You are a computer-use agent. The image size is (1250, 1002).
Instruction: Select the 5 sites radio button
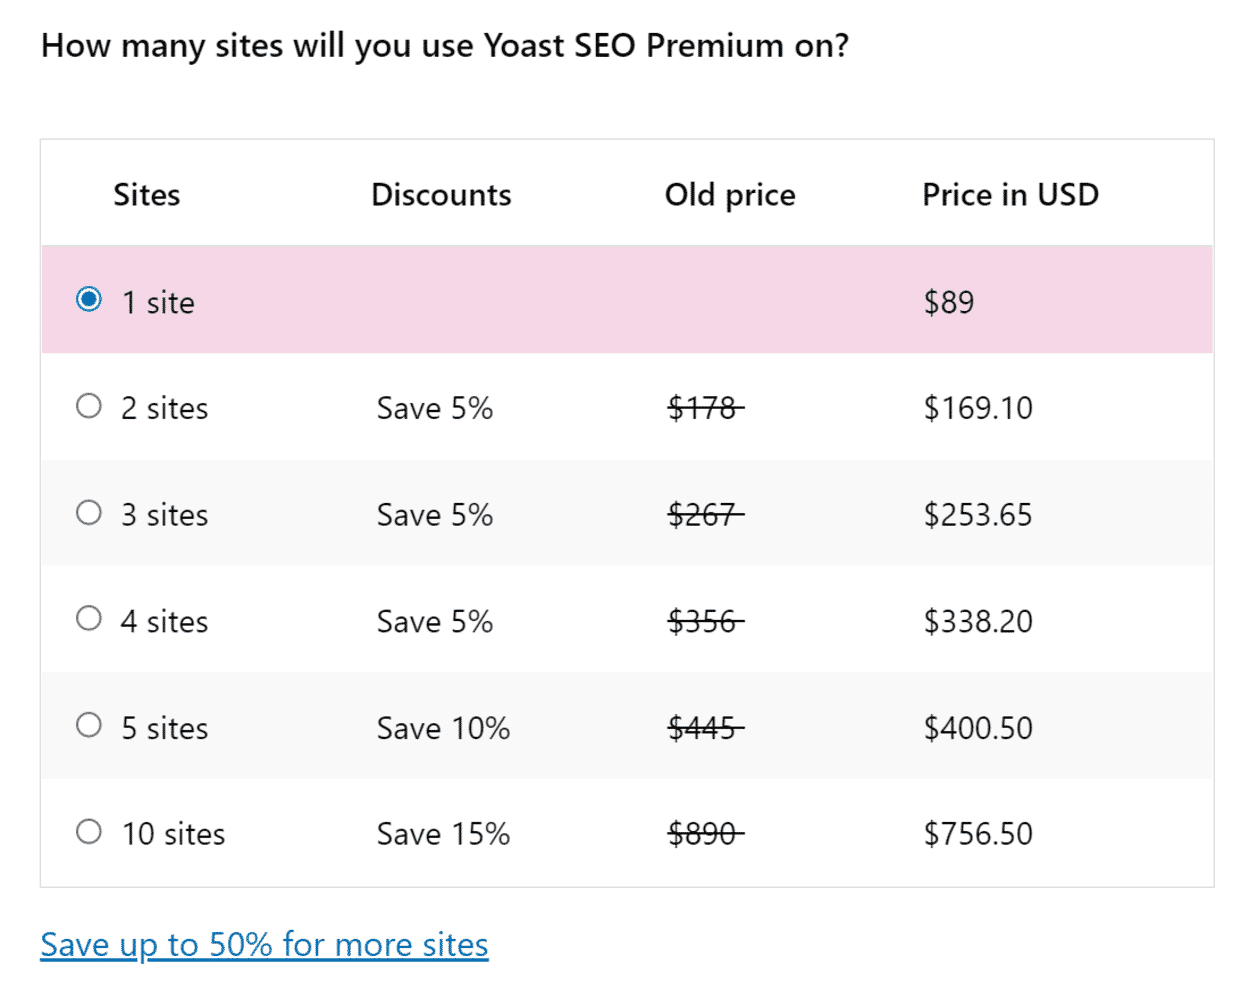click(x=89, y=725)
